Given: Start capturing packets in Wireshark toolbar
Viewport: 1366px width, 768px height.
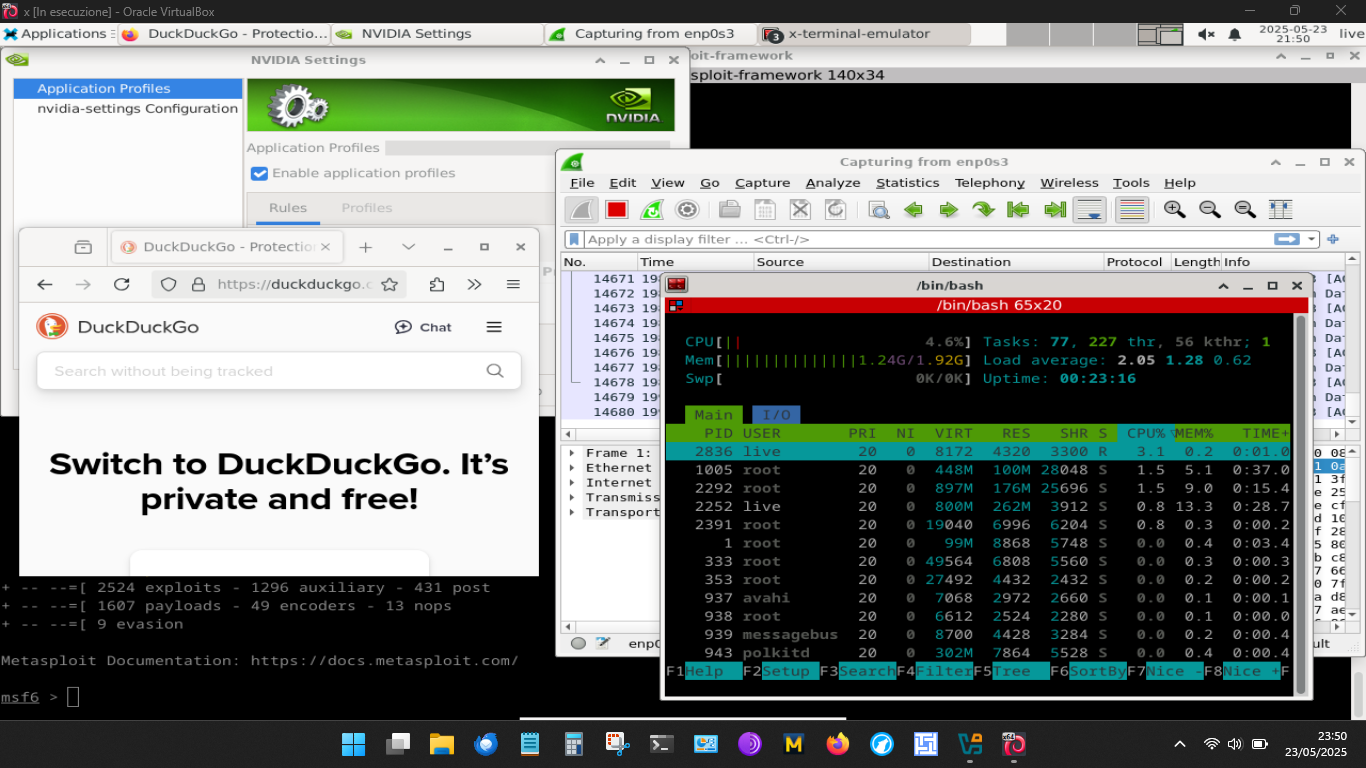Looking at the screenshot, I should pyautogui.click(x=582, y=210).
